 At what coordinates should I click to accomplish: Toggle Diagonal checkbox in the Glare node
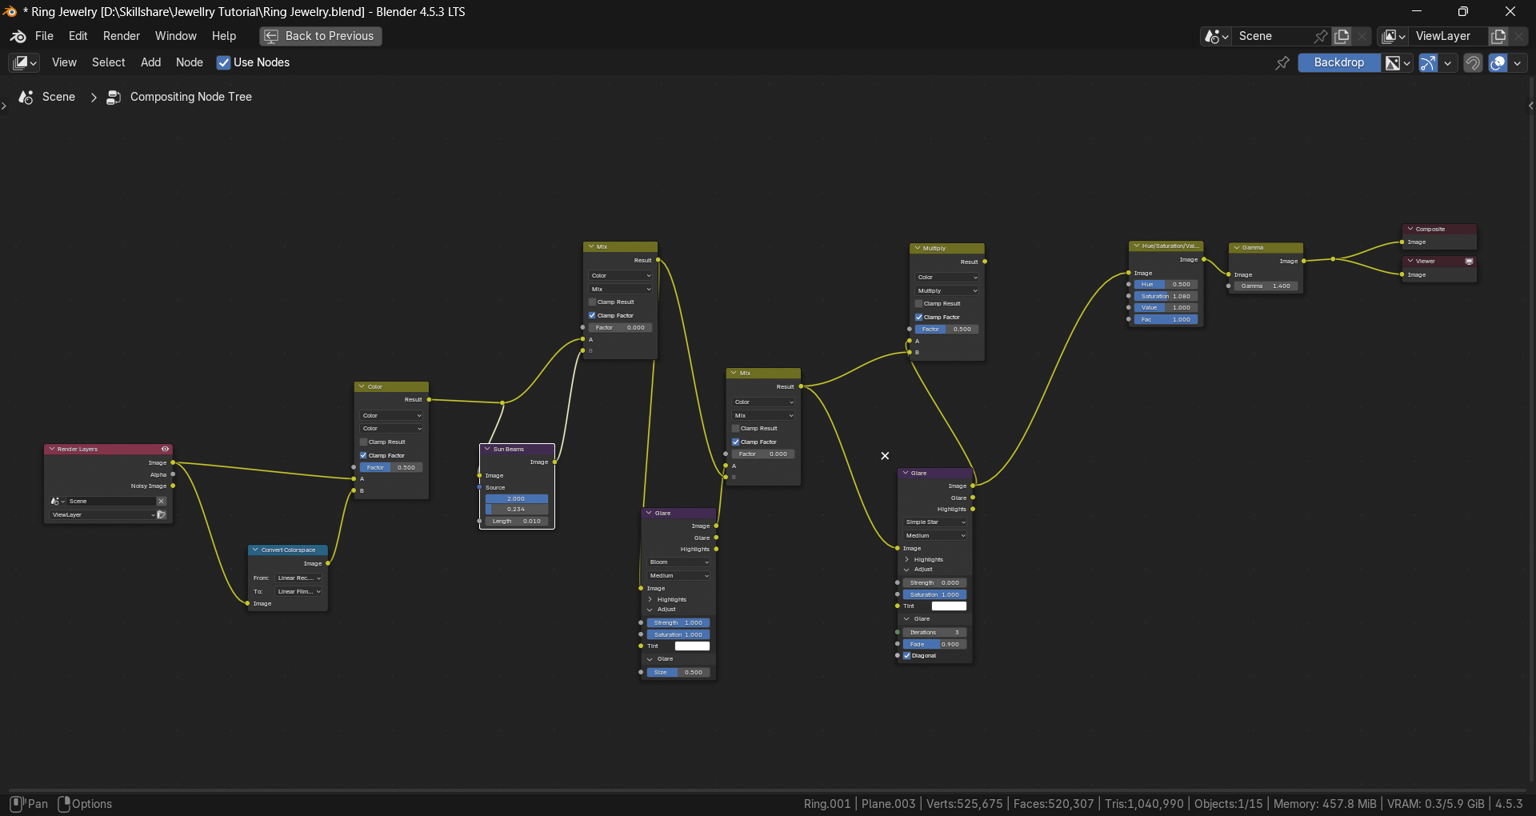point(908,656)
